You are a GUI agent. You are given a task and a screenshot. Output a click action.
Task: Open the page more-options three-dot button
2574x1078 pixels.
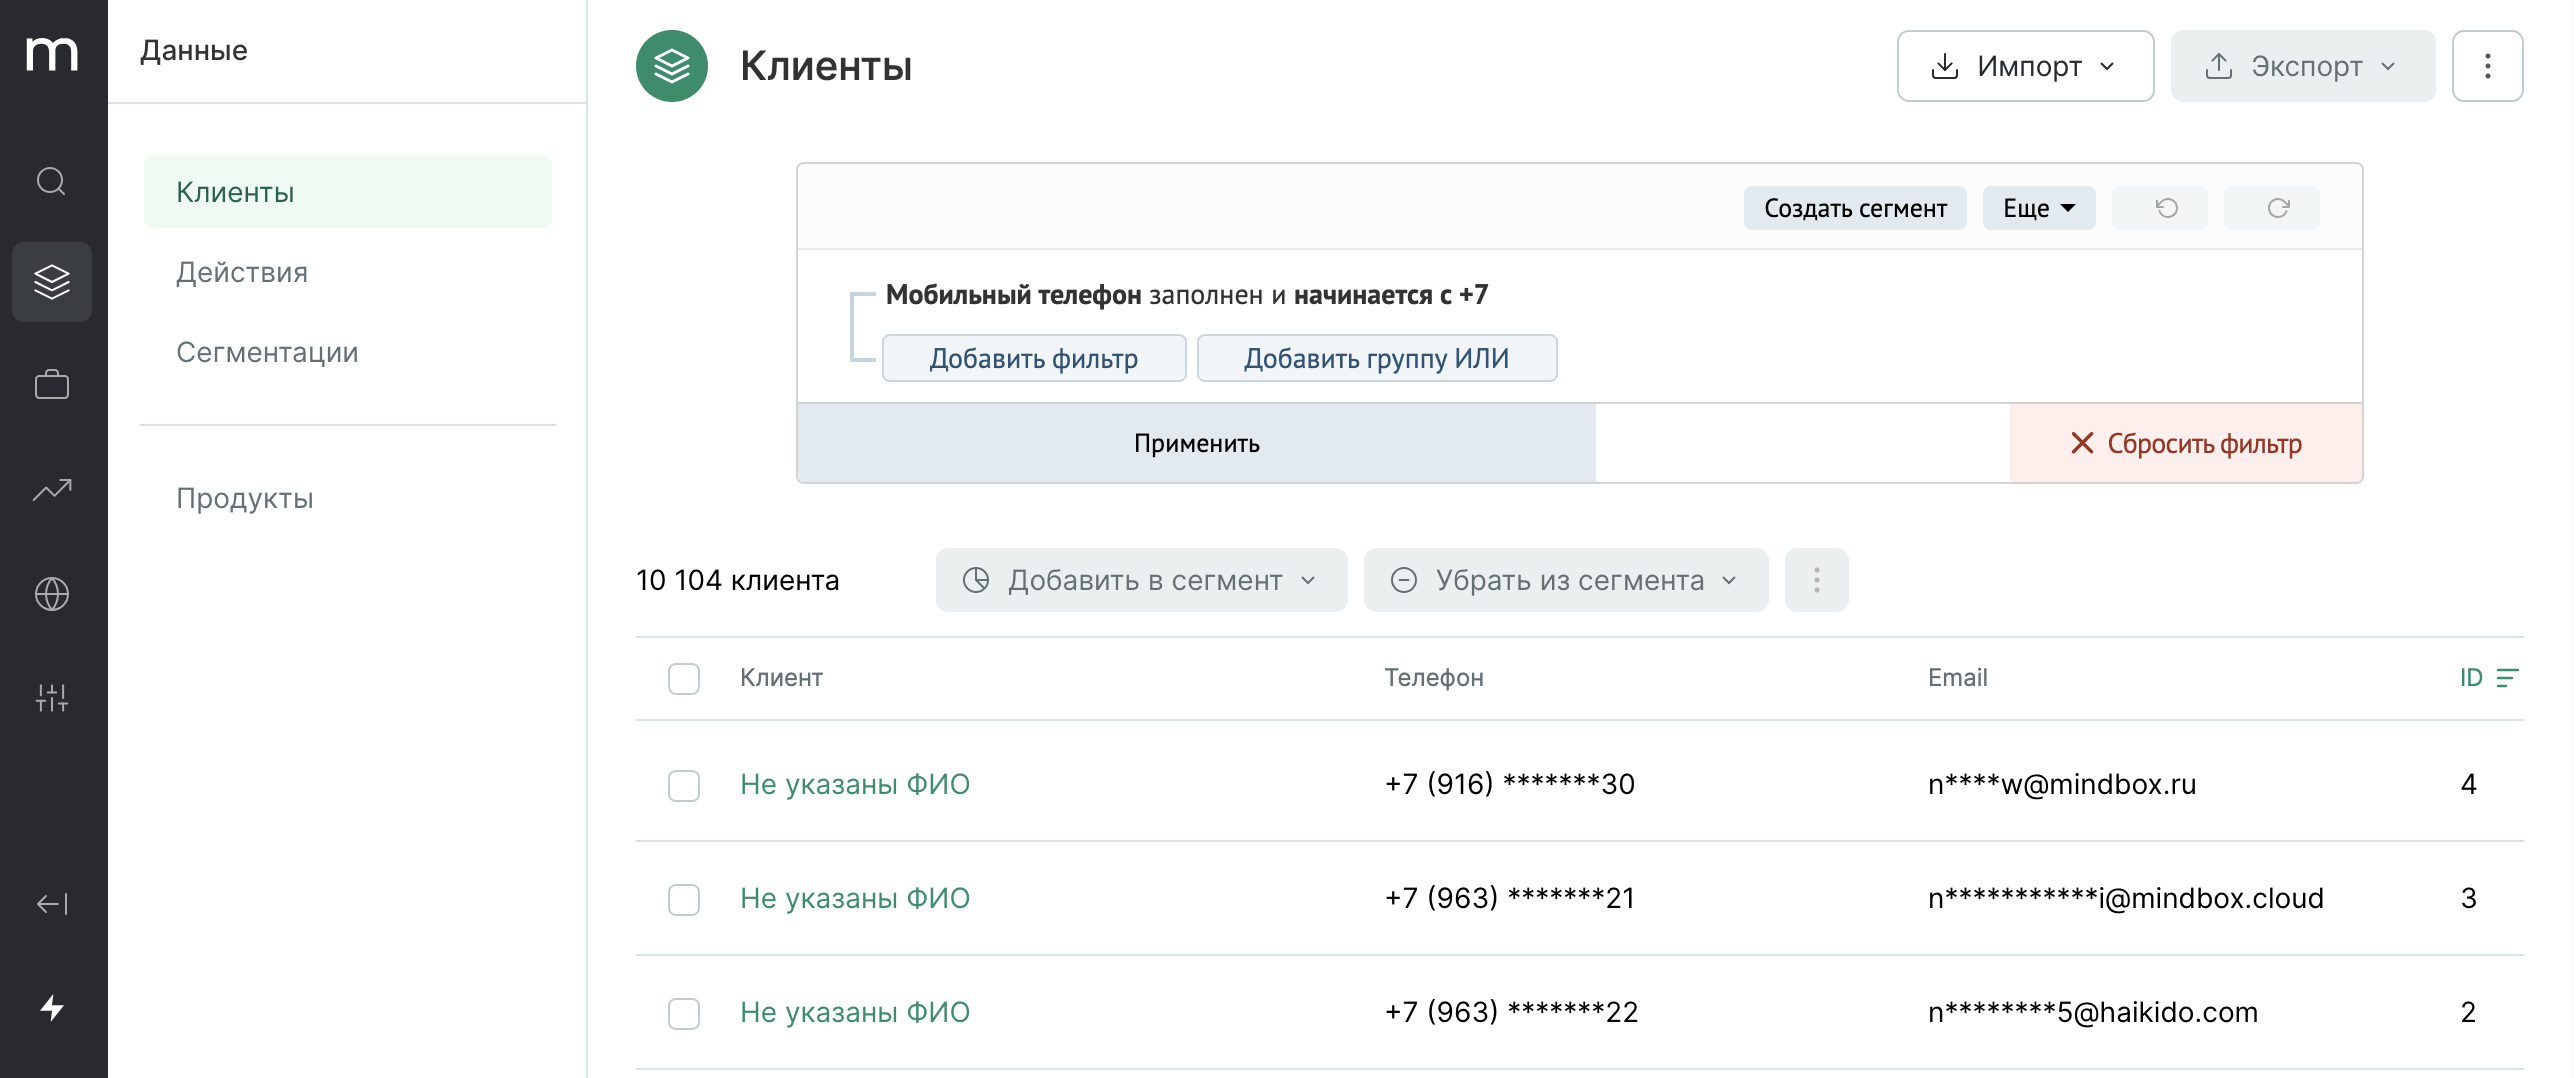click(2487, 66)
